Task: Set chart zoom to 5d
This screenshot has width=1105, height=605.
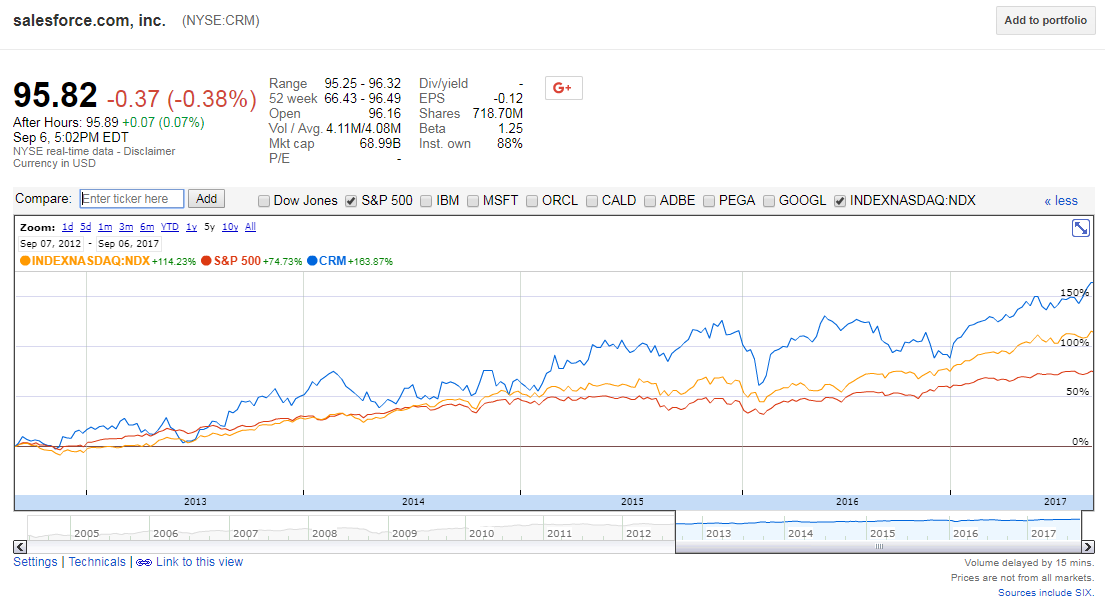Action: (x=85, y=227)
